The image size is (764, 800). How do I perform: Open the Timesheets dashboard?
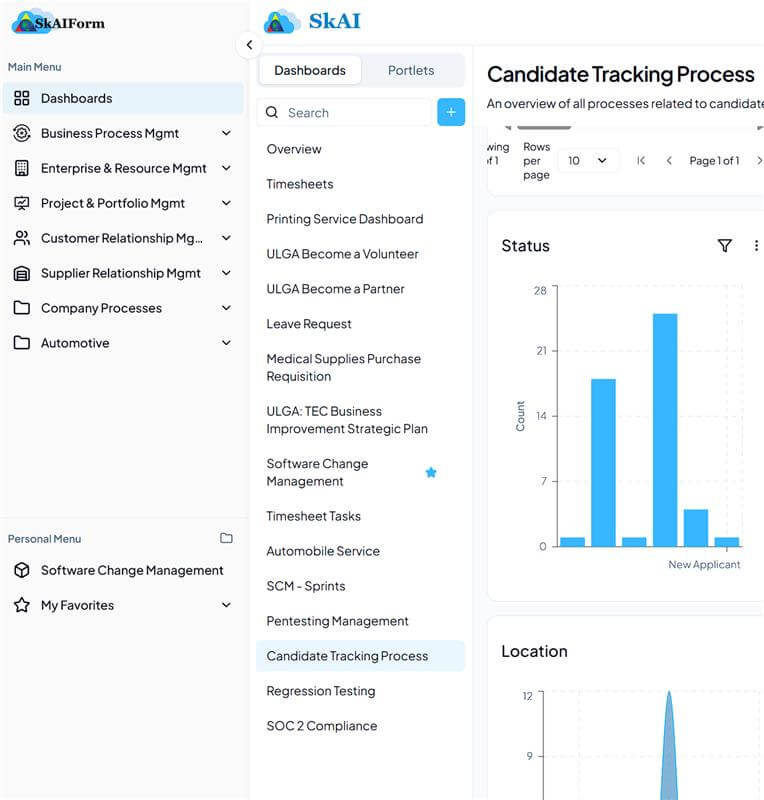click(x=300, y=184)
